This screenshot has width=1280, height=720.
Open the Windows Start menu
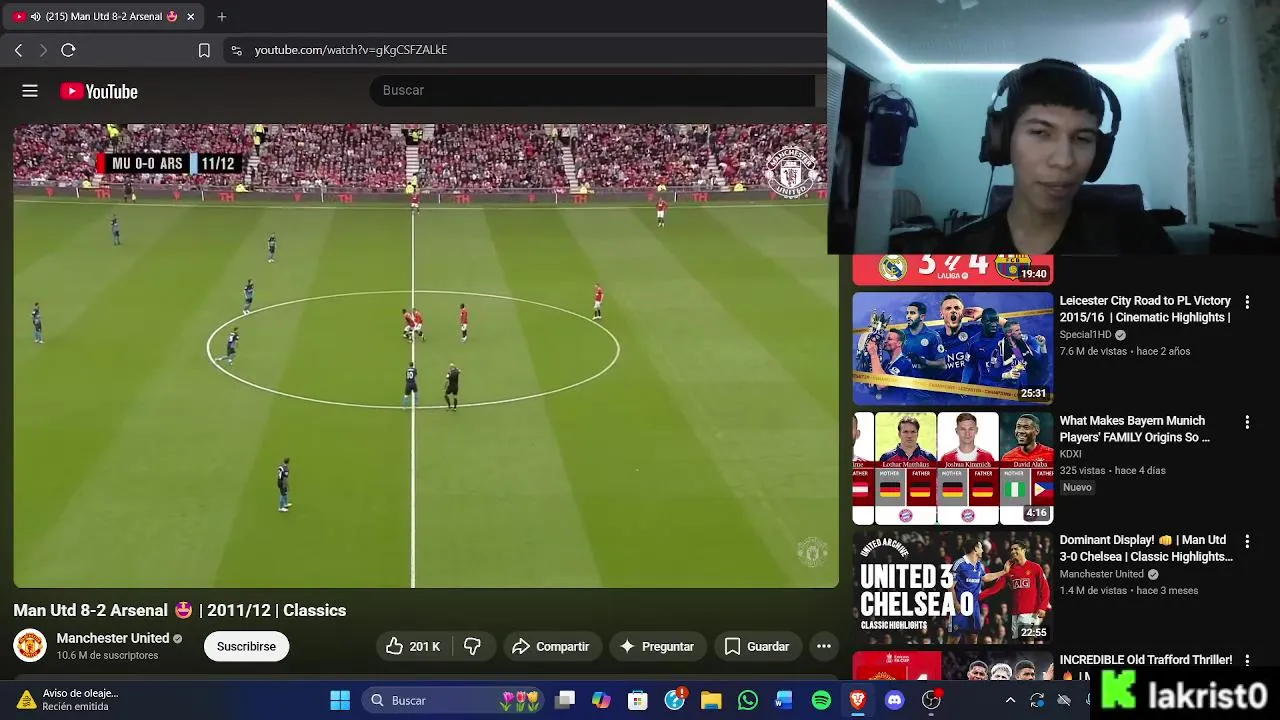[340, 700]
